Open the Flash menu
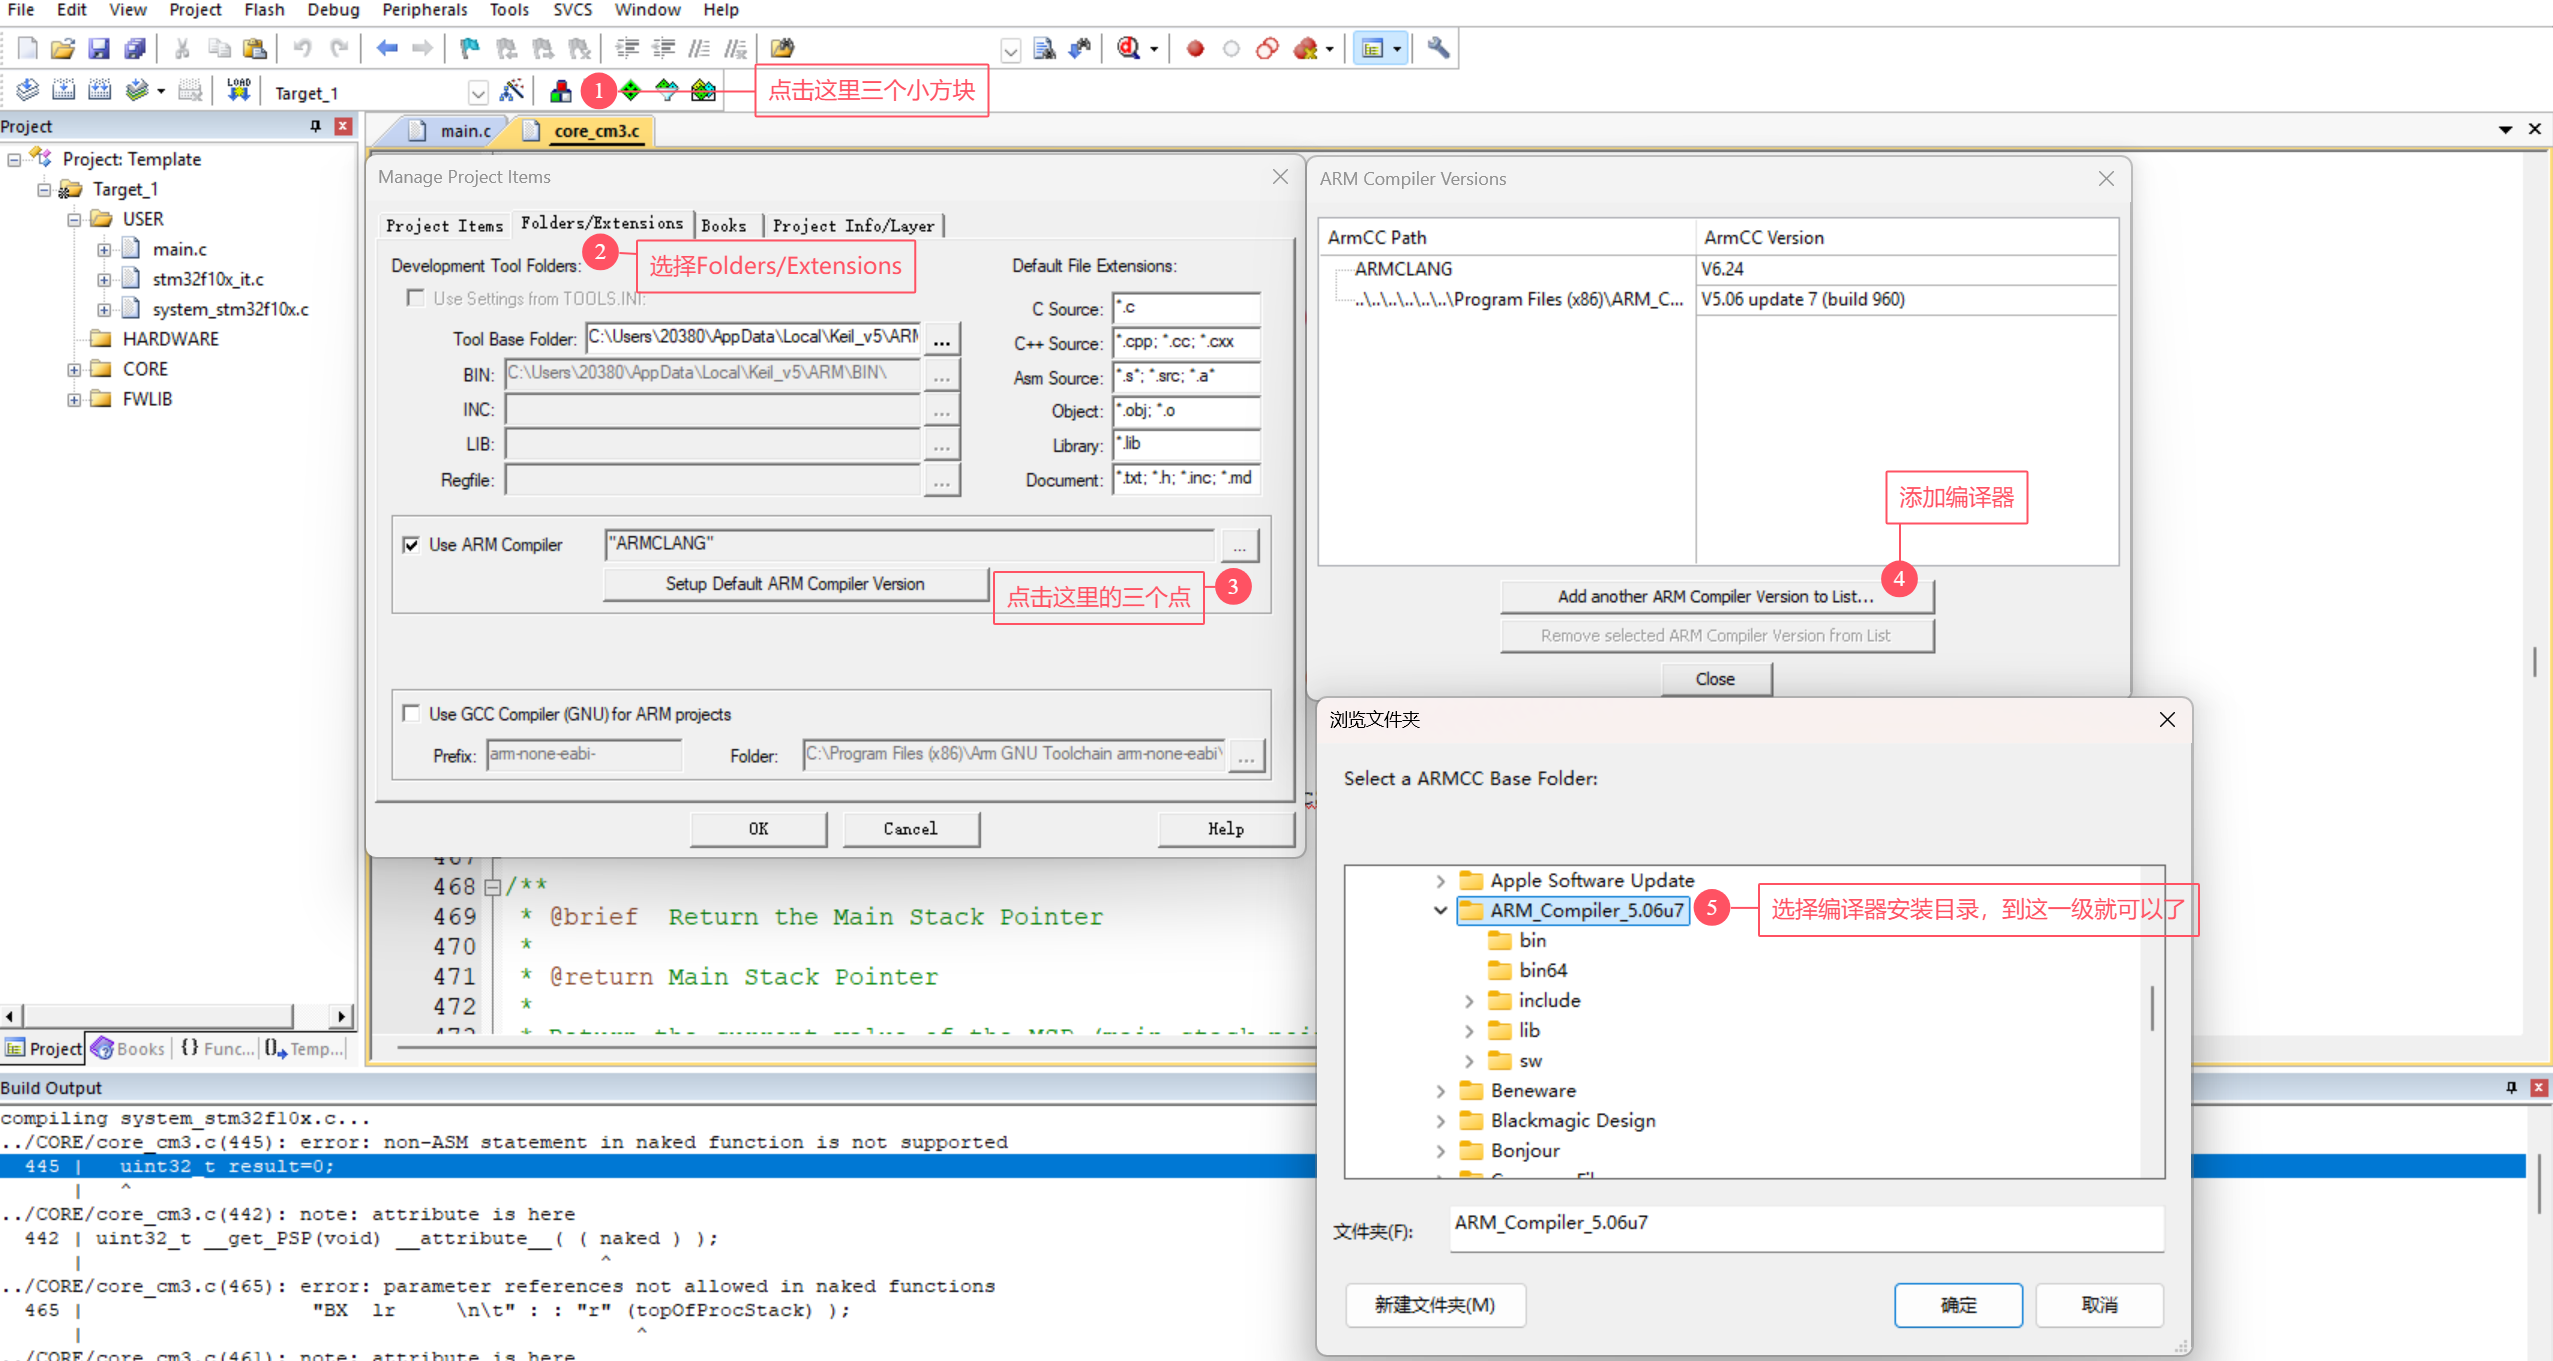Image resolution: width=2553 pixels, height=1361 pixels. click(x=264, y=10)
